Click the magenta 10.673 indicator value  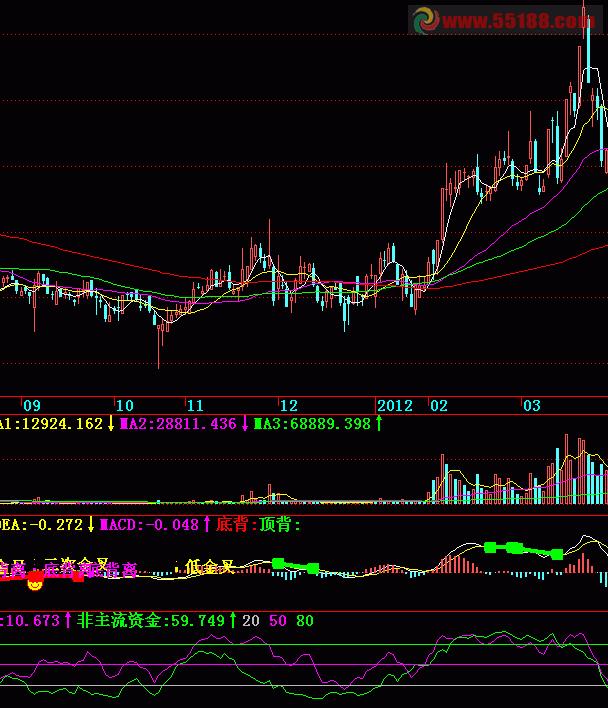coord(32,620)
